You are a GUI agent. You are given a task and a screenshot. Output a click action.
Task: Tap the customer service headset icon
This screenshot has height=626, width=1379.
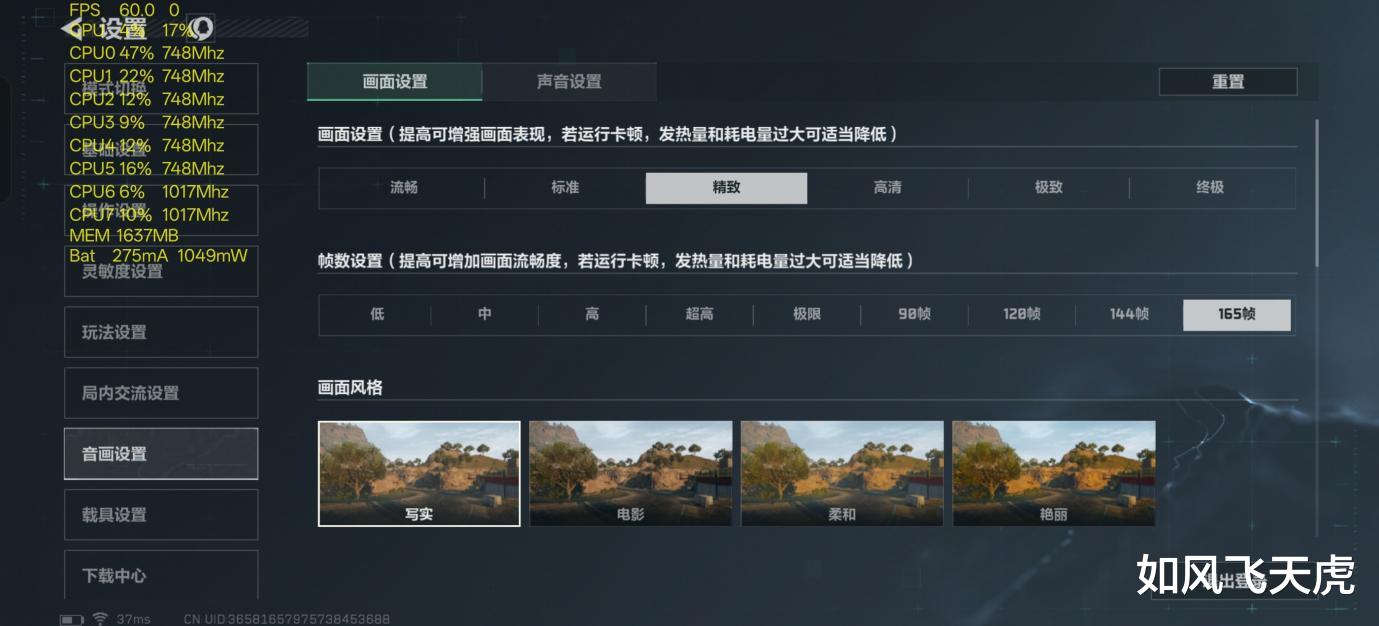(201, 28)
